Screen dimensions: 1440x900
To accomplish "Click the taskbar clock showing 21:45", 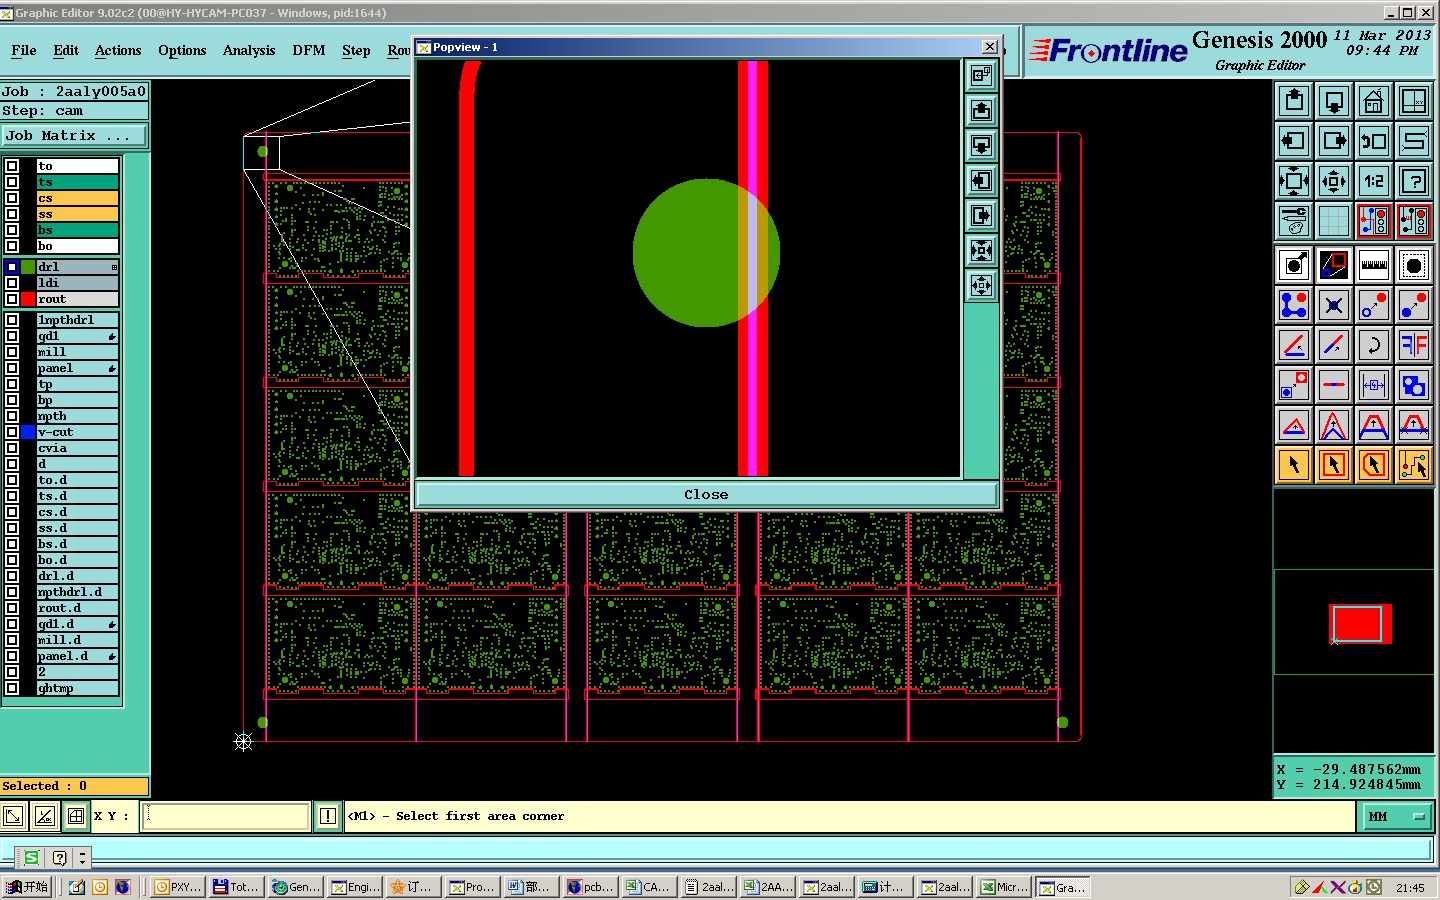I will coord(1410,887).
